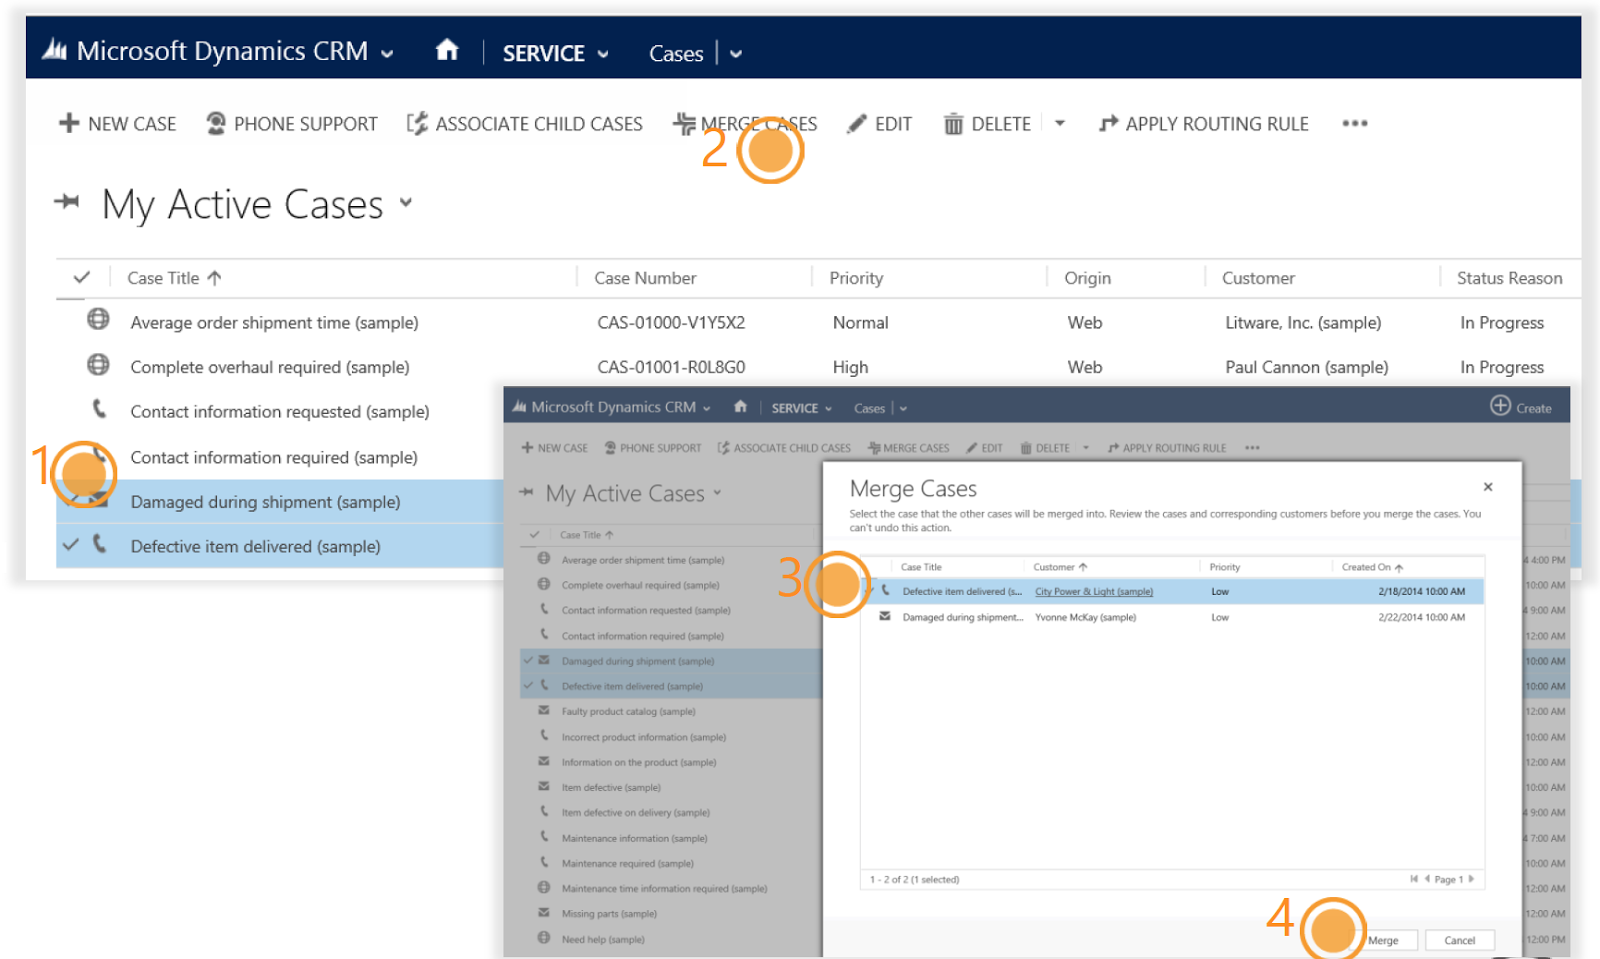Hit the DELETE trash icon in the top window's command bar
The width and height of the screenshot is (1600, 959).
point(953,123)
